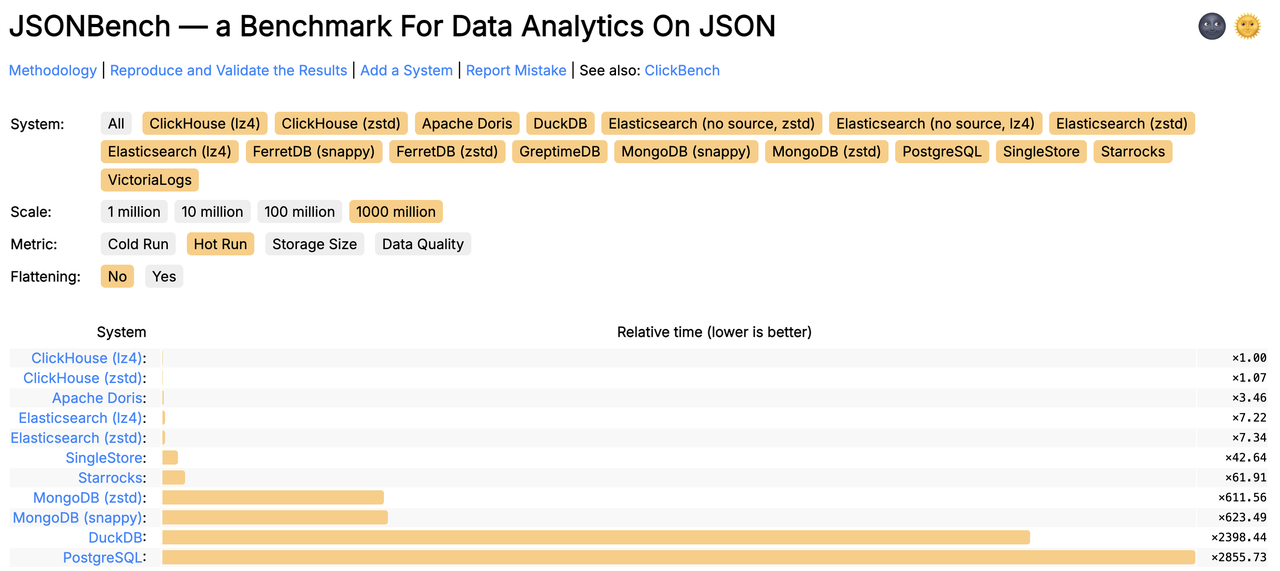Open the Methodology link
The image size is (1280, 571).
click(x=53, y=70)
